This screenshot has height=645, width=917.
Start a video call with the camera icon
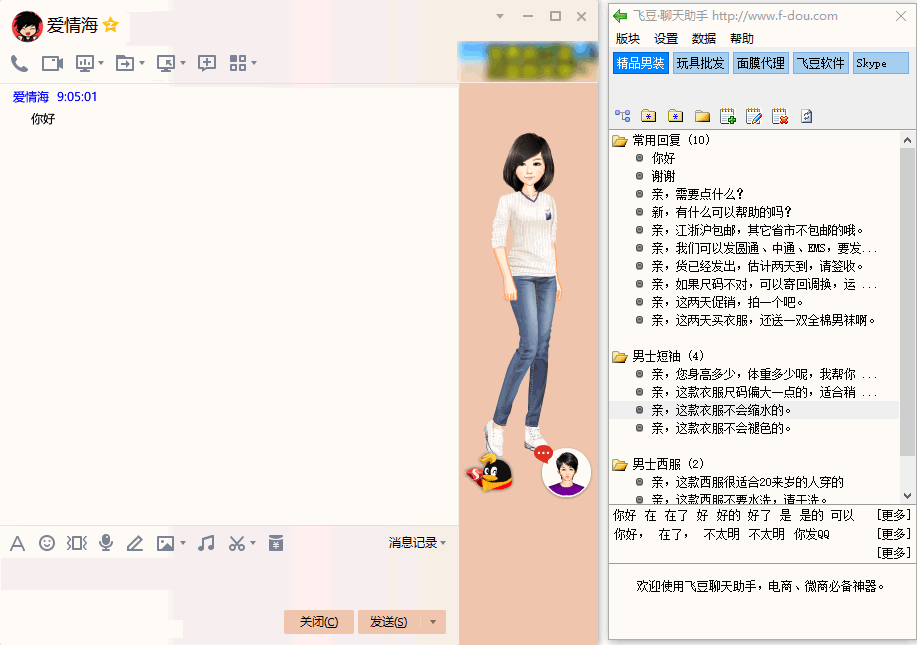(52, 63)
